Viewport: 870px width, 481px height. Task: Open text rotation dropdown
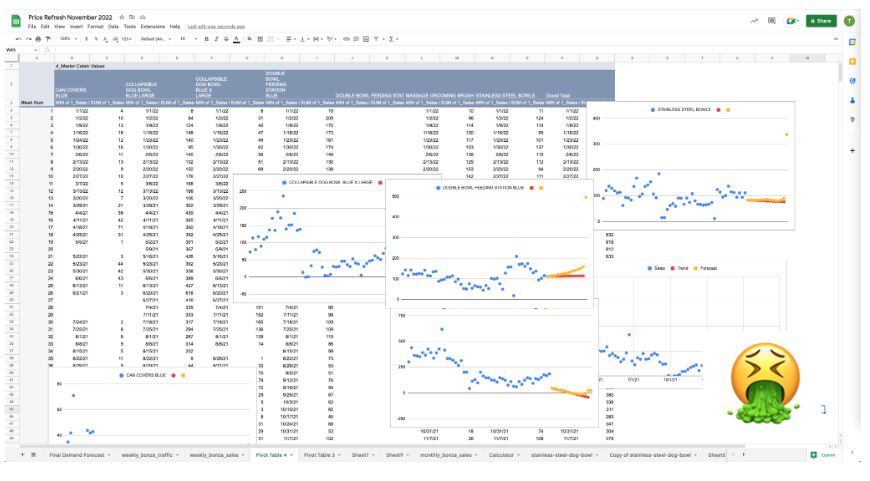point(331,39)
